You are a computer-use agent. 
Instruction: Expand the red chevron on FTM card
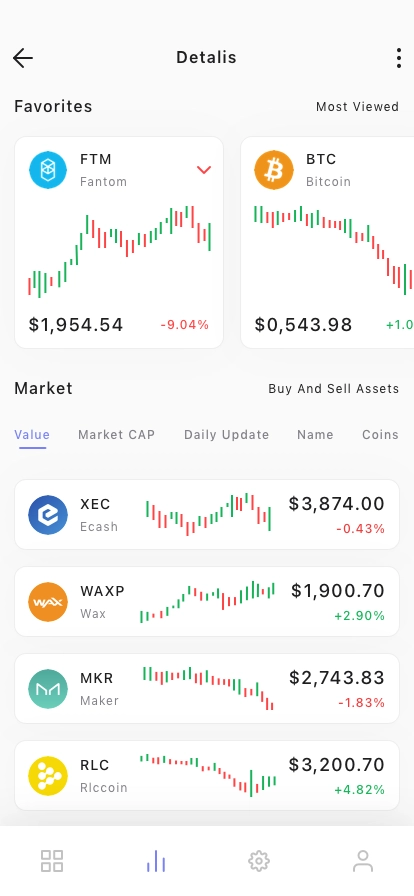pyautogui.click(x=204, y=170)
